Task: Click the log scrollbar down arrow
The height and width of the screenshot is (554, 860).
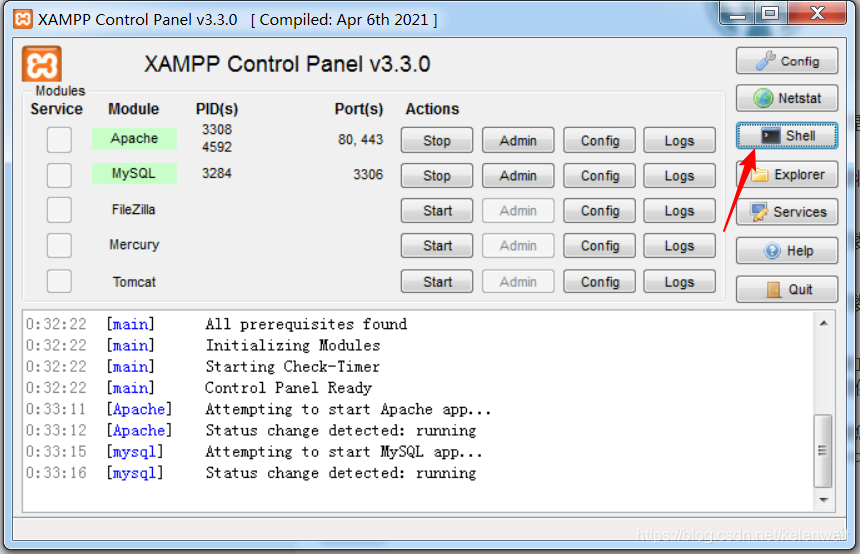Action: (823, 500)
